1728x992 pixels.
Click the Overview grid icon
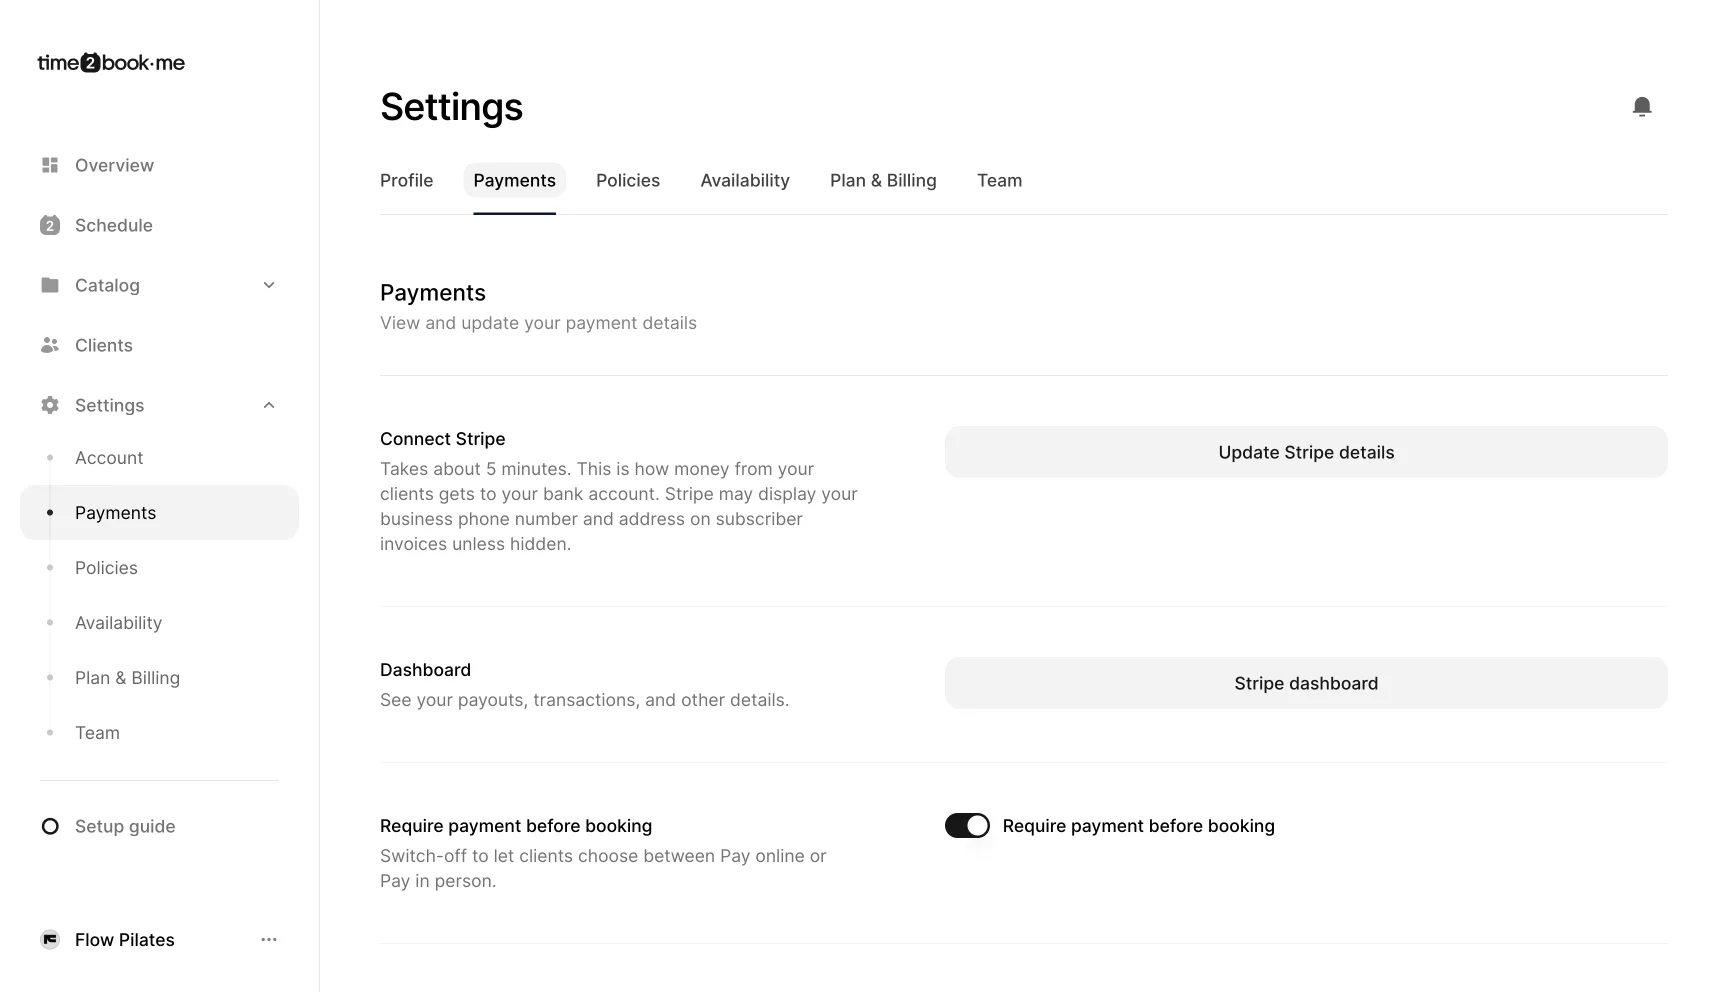50,165
